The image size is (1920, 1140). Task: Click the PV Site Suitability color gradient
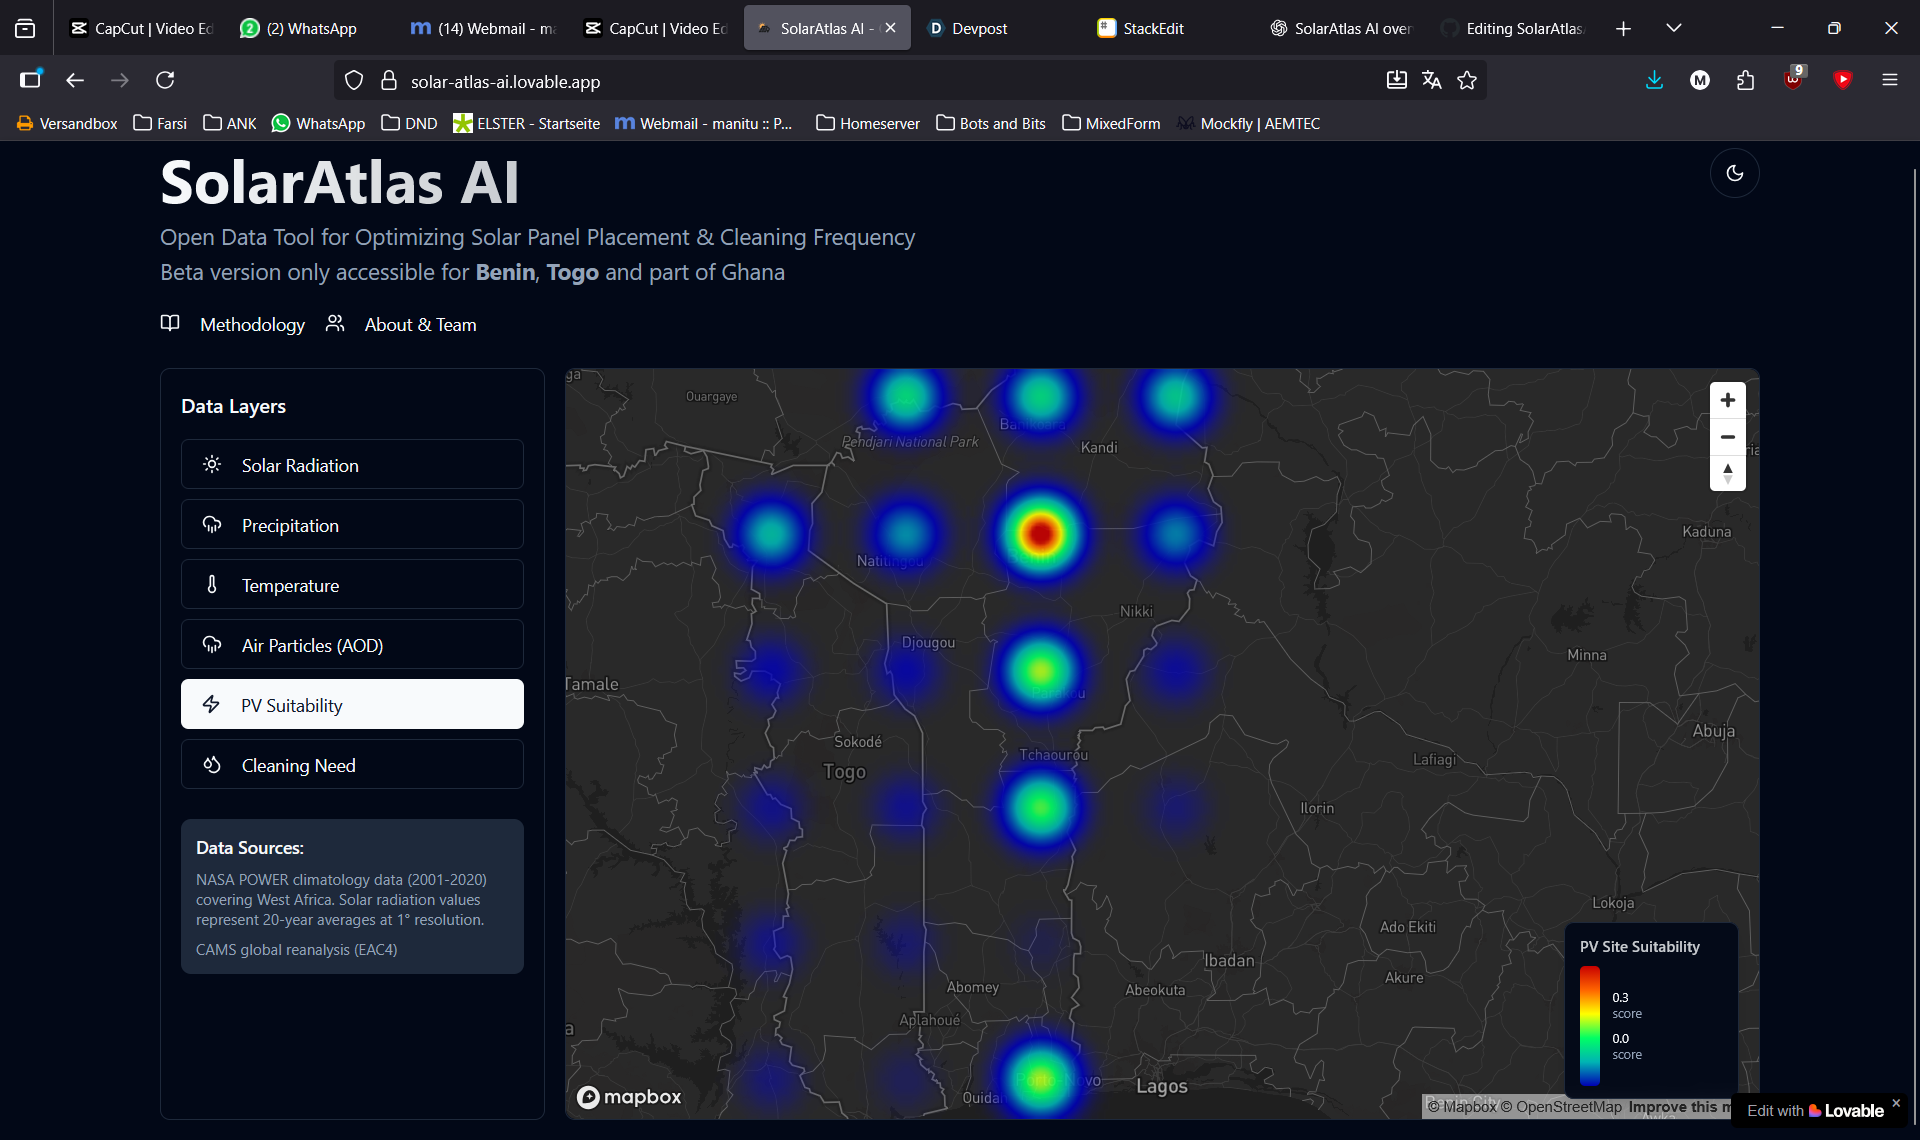click(1589, 1025)
